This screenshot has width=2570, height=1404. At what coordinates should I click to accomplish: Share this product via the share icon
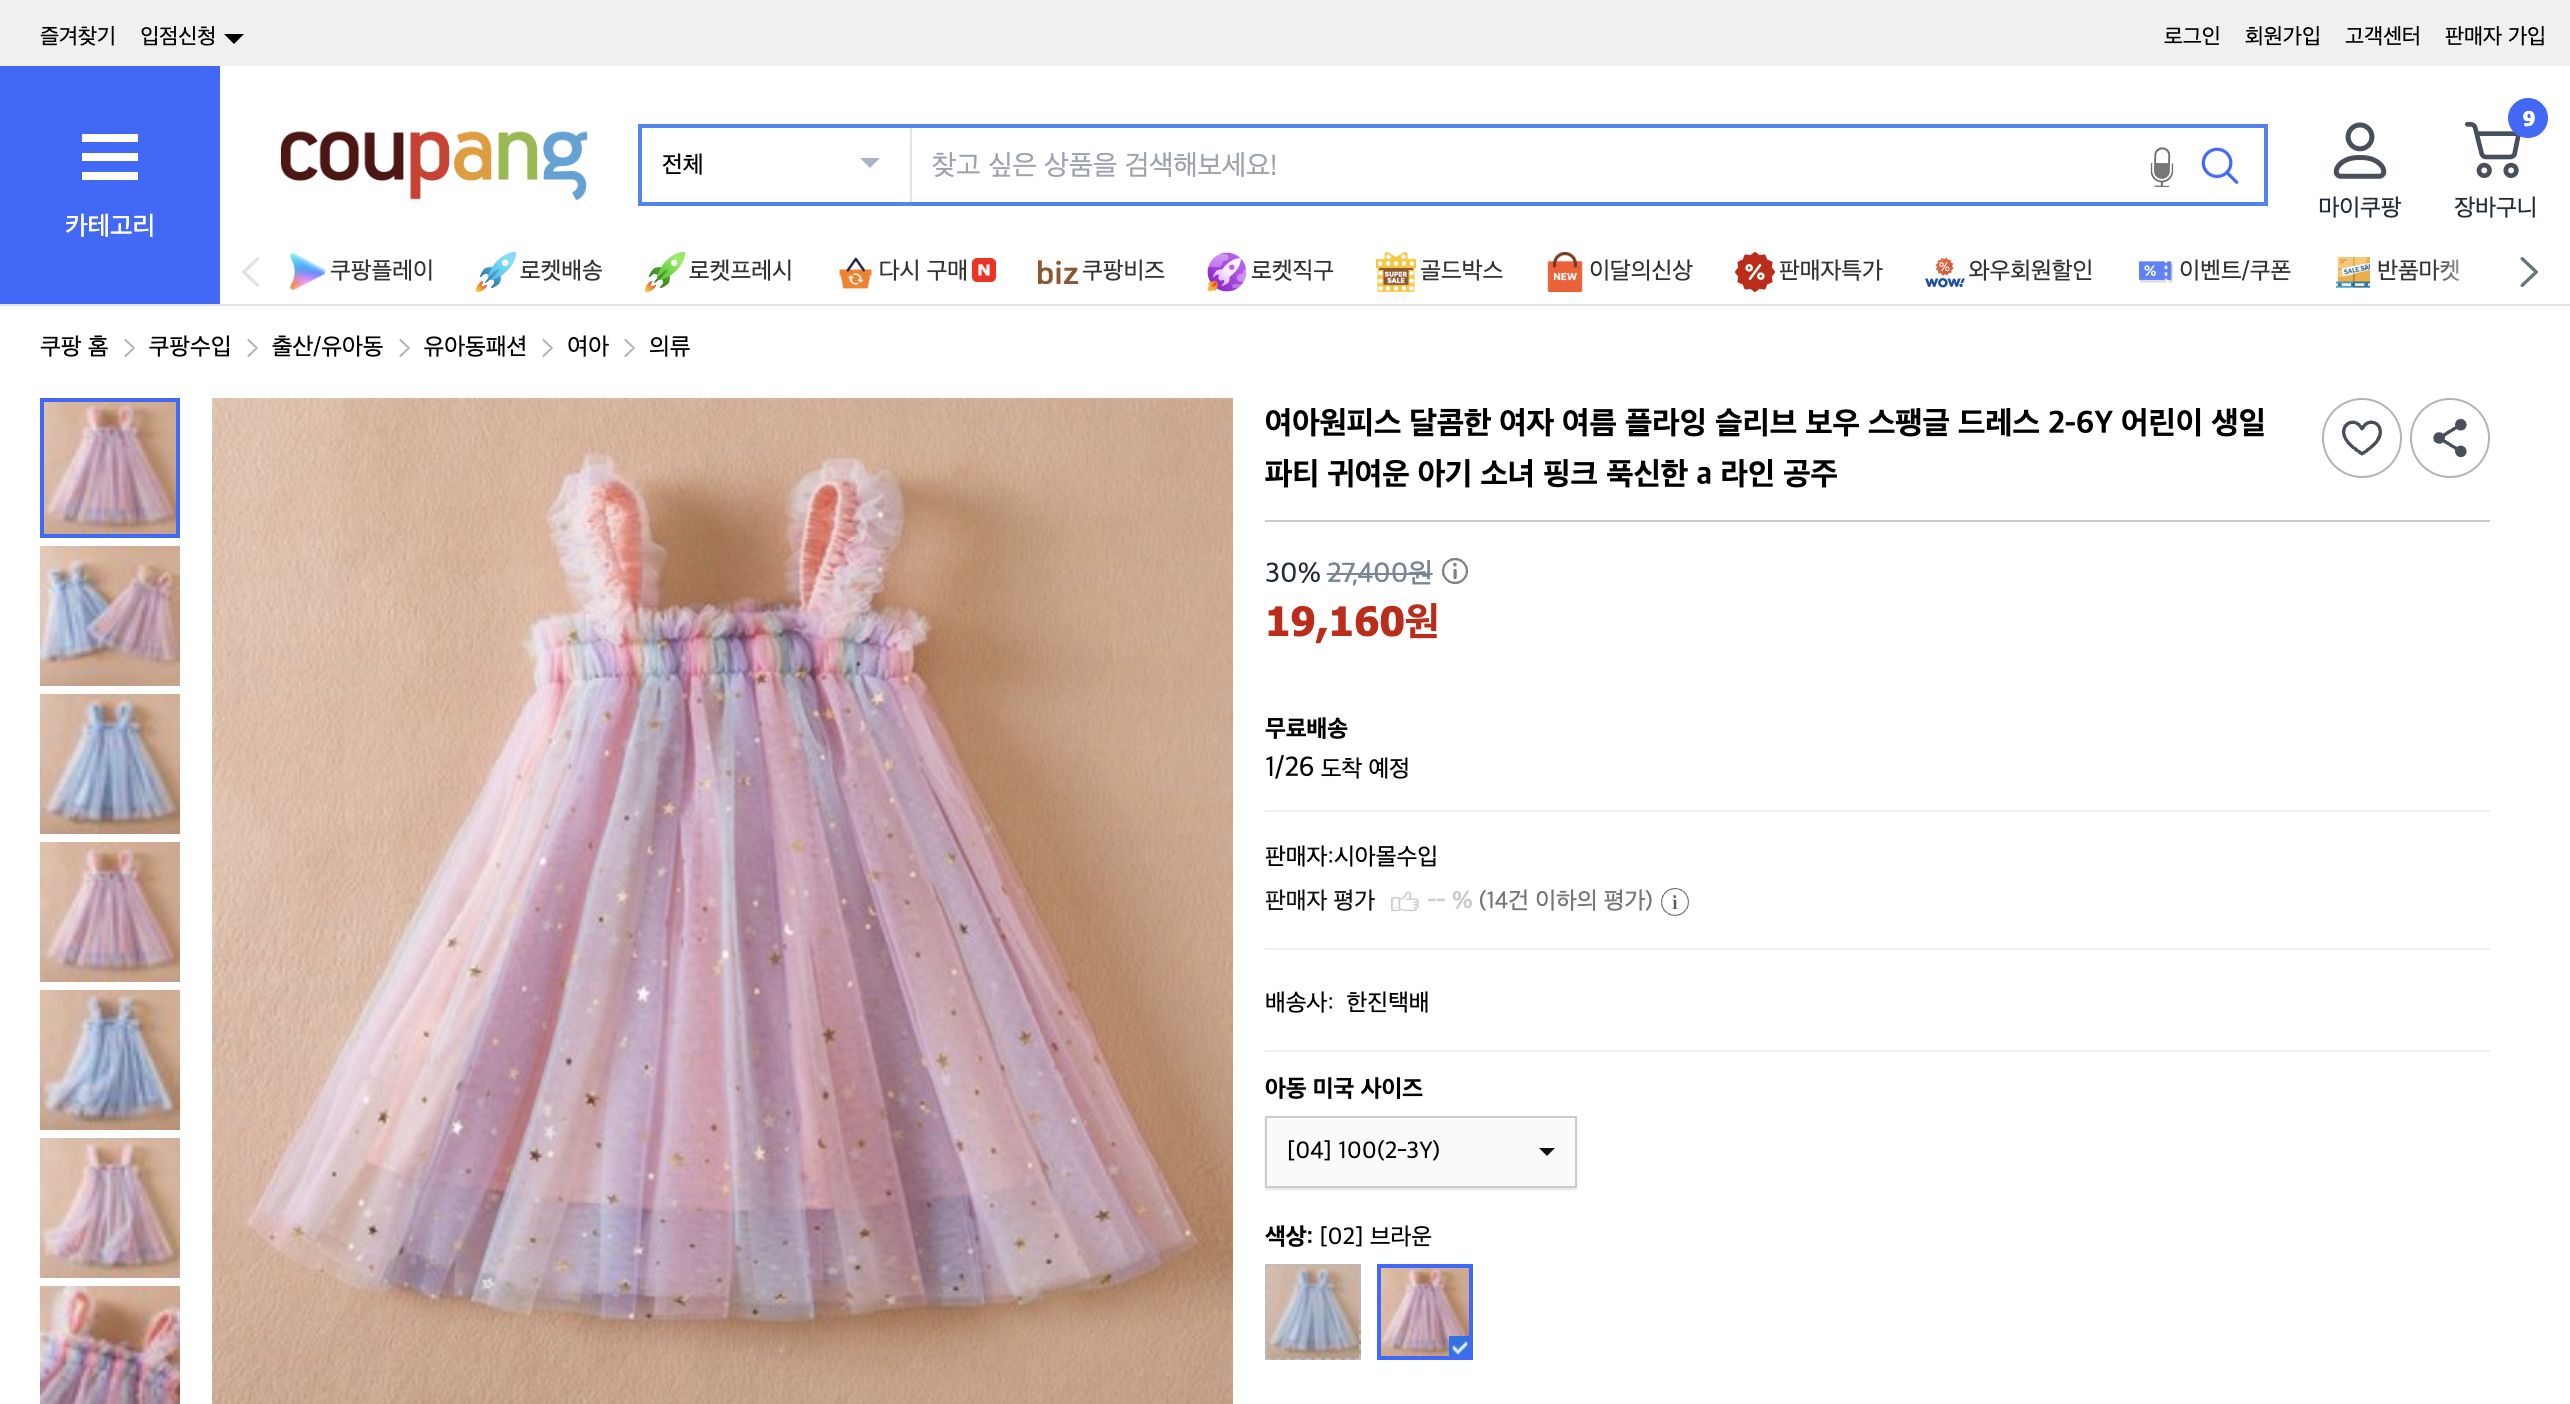click(x=2450, y=437)
